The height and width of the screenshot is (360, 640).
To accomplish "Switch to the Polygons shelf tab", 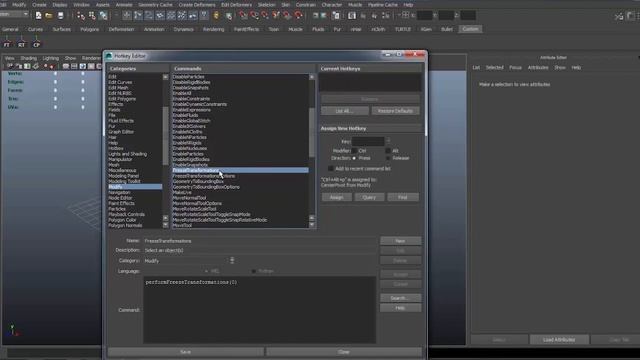I will pos(89,29).
